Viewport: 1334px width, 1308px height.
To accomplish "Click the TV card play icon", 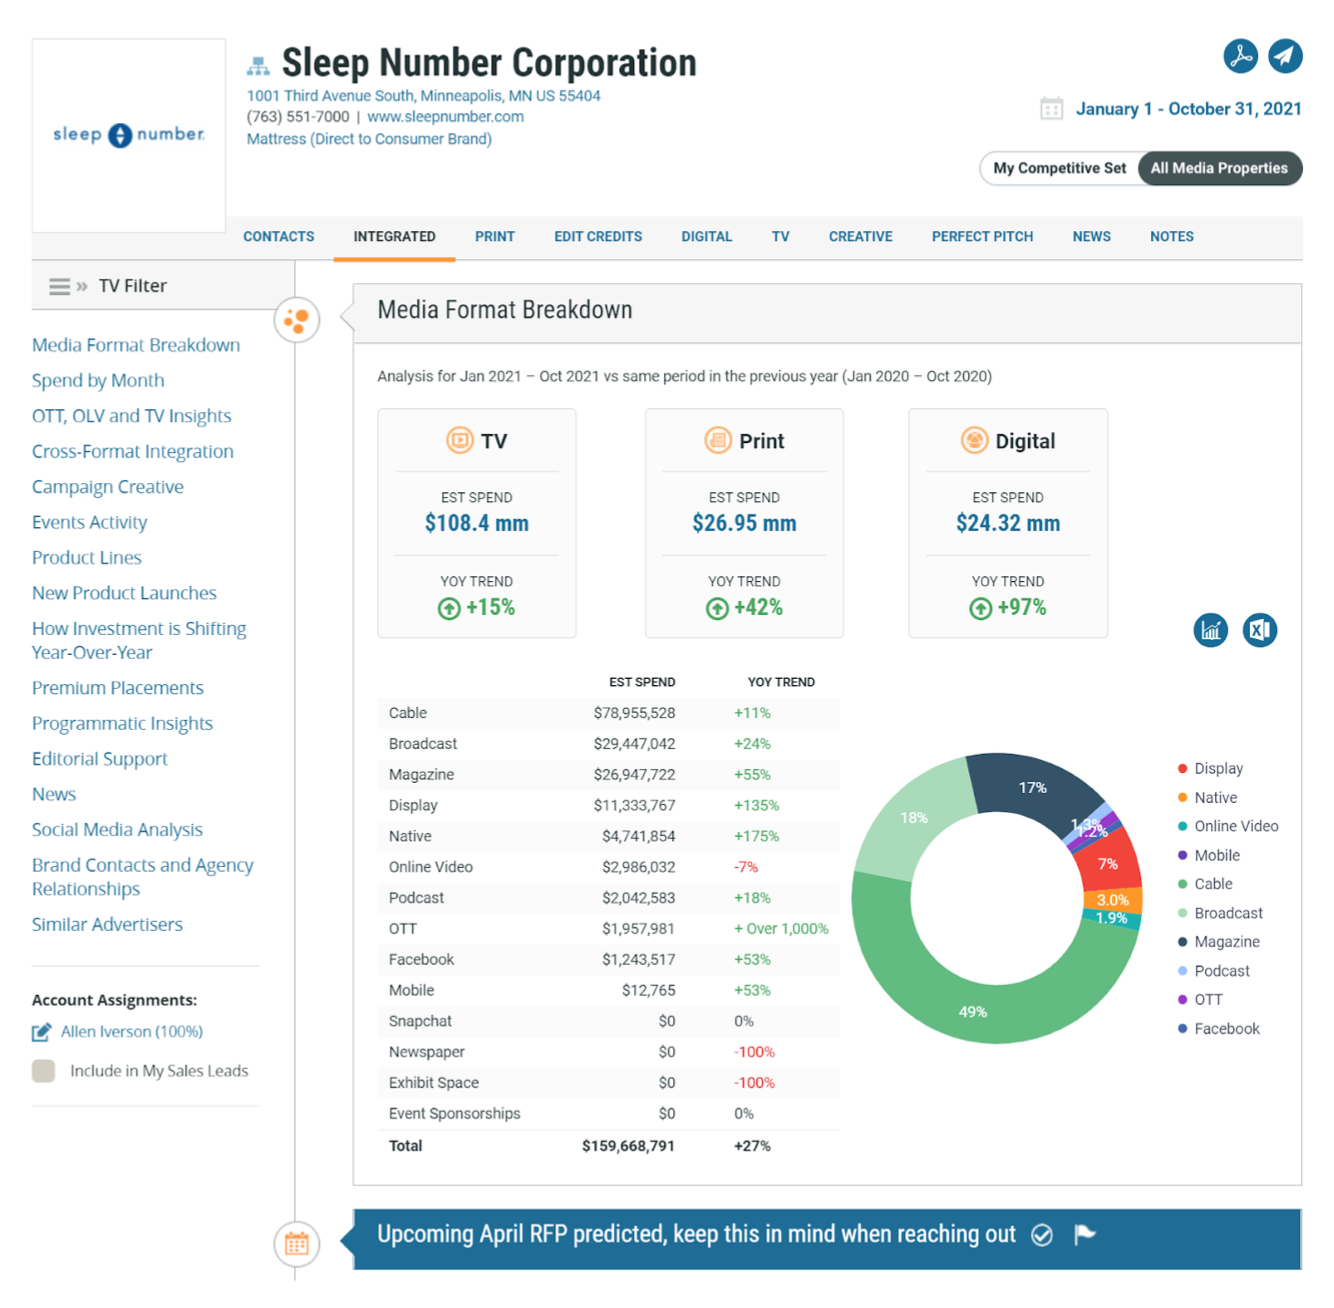I will pyautogui.click(x=459, y=440).
